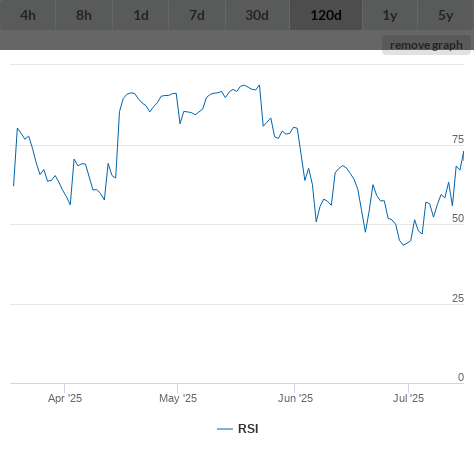Show the 1y time range

[390, 15]
